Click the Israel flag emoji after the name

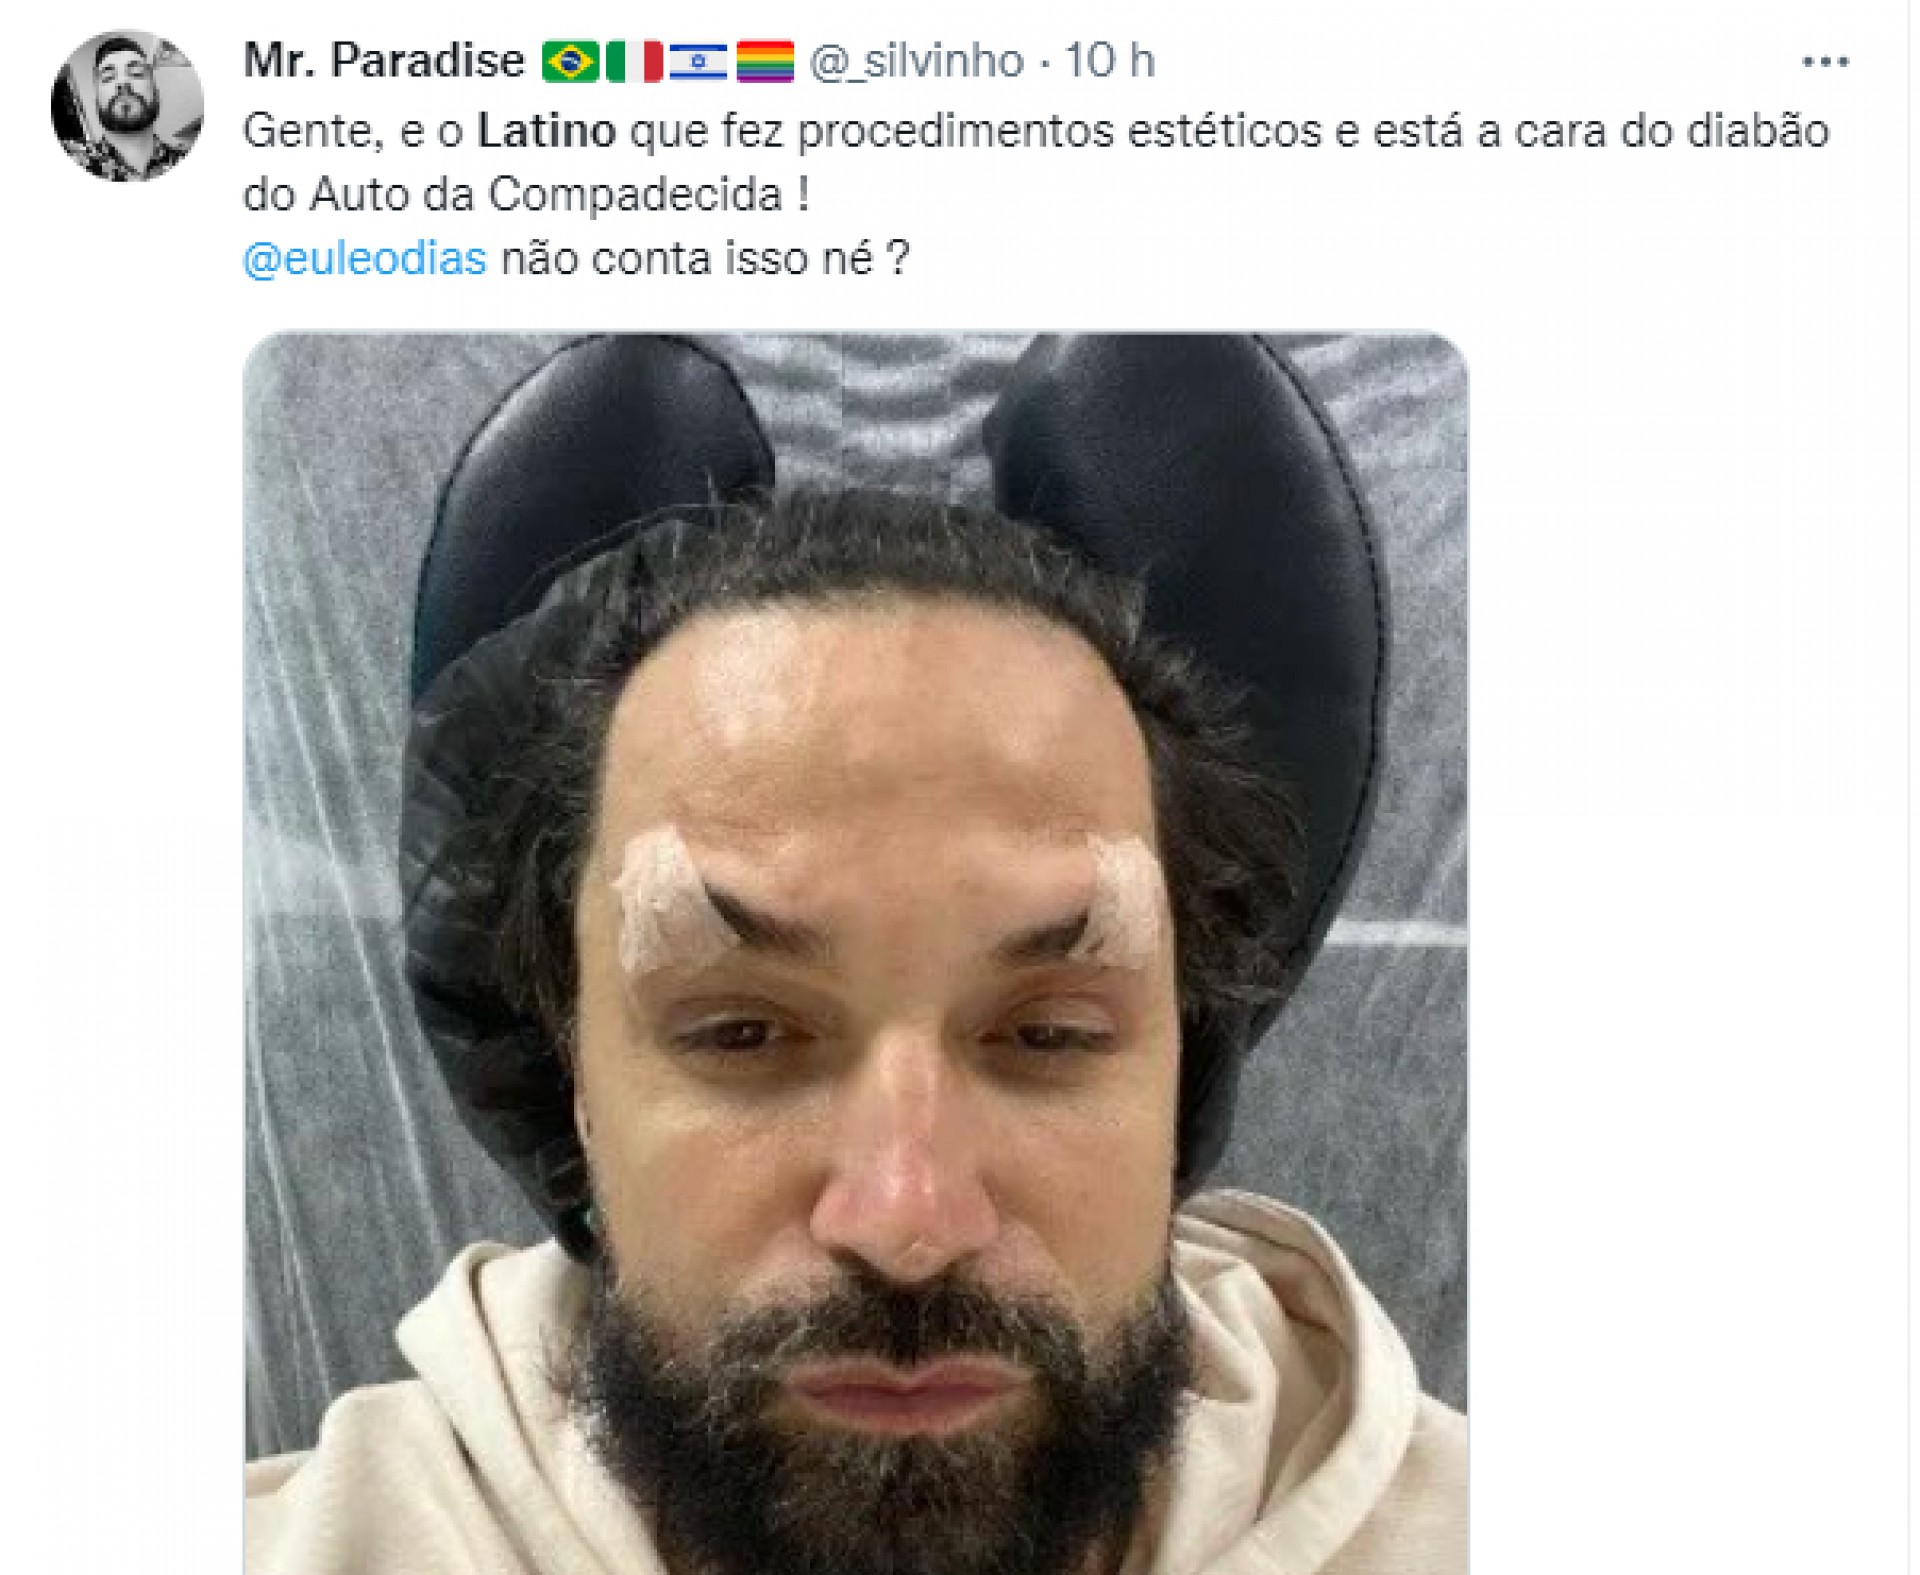(698, 61)
